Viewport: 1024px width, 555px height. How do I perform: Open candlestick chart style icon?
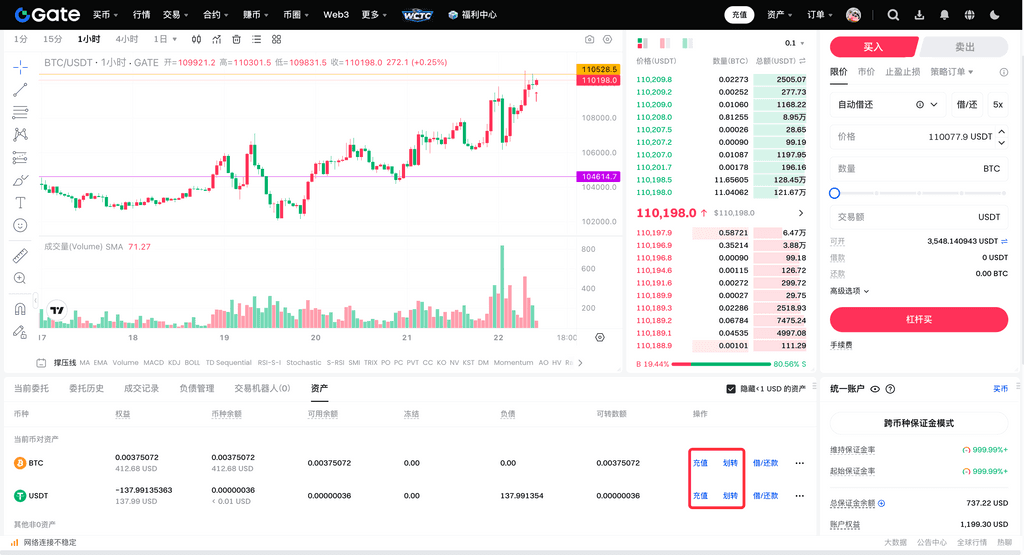point(196,39)
